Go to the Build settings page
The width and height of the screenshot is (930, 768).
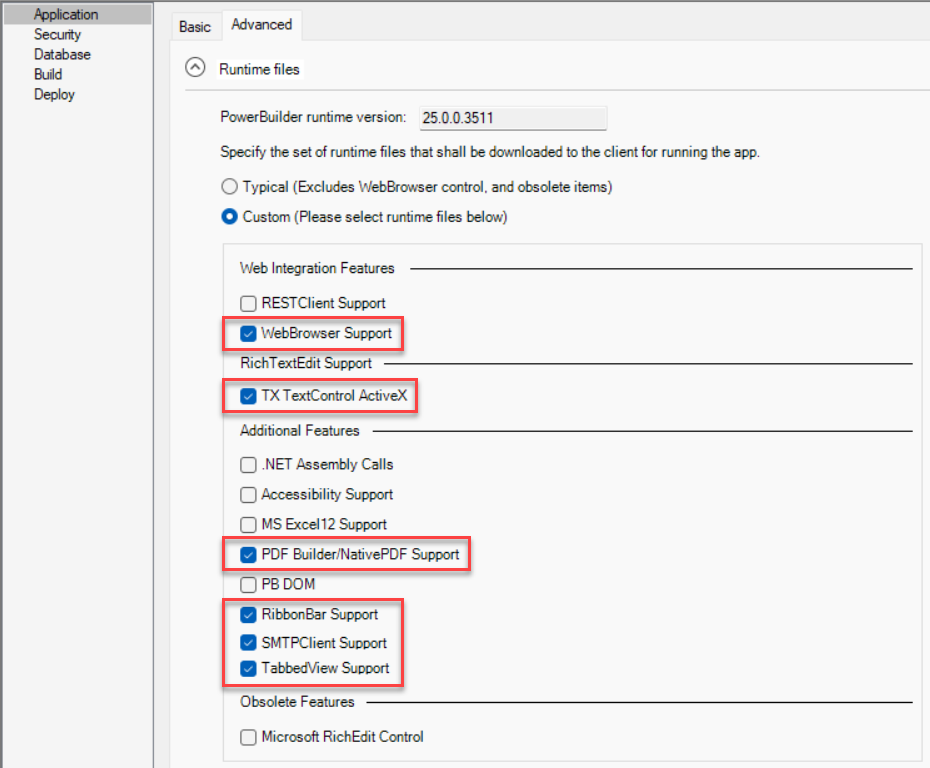coord(48,75)
